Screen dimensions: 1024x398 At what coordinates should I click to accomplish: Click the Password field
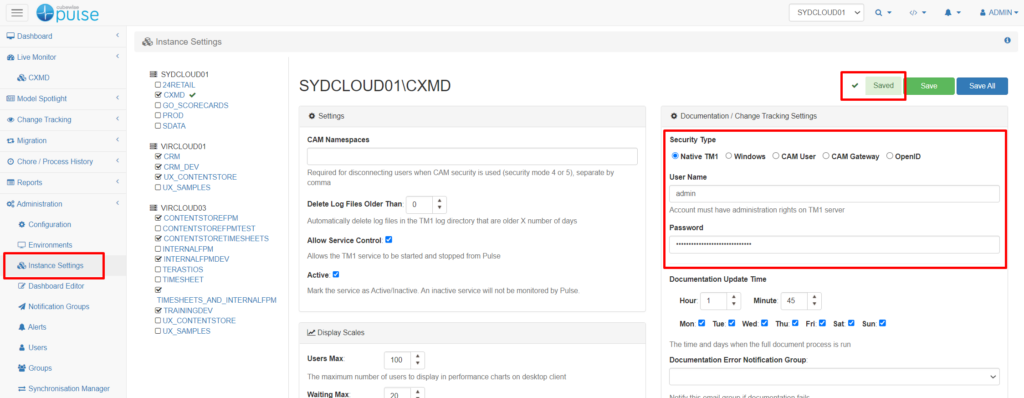pos(834,244)
